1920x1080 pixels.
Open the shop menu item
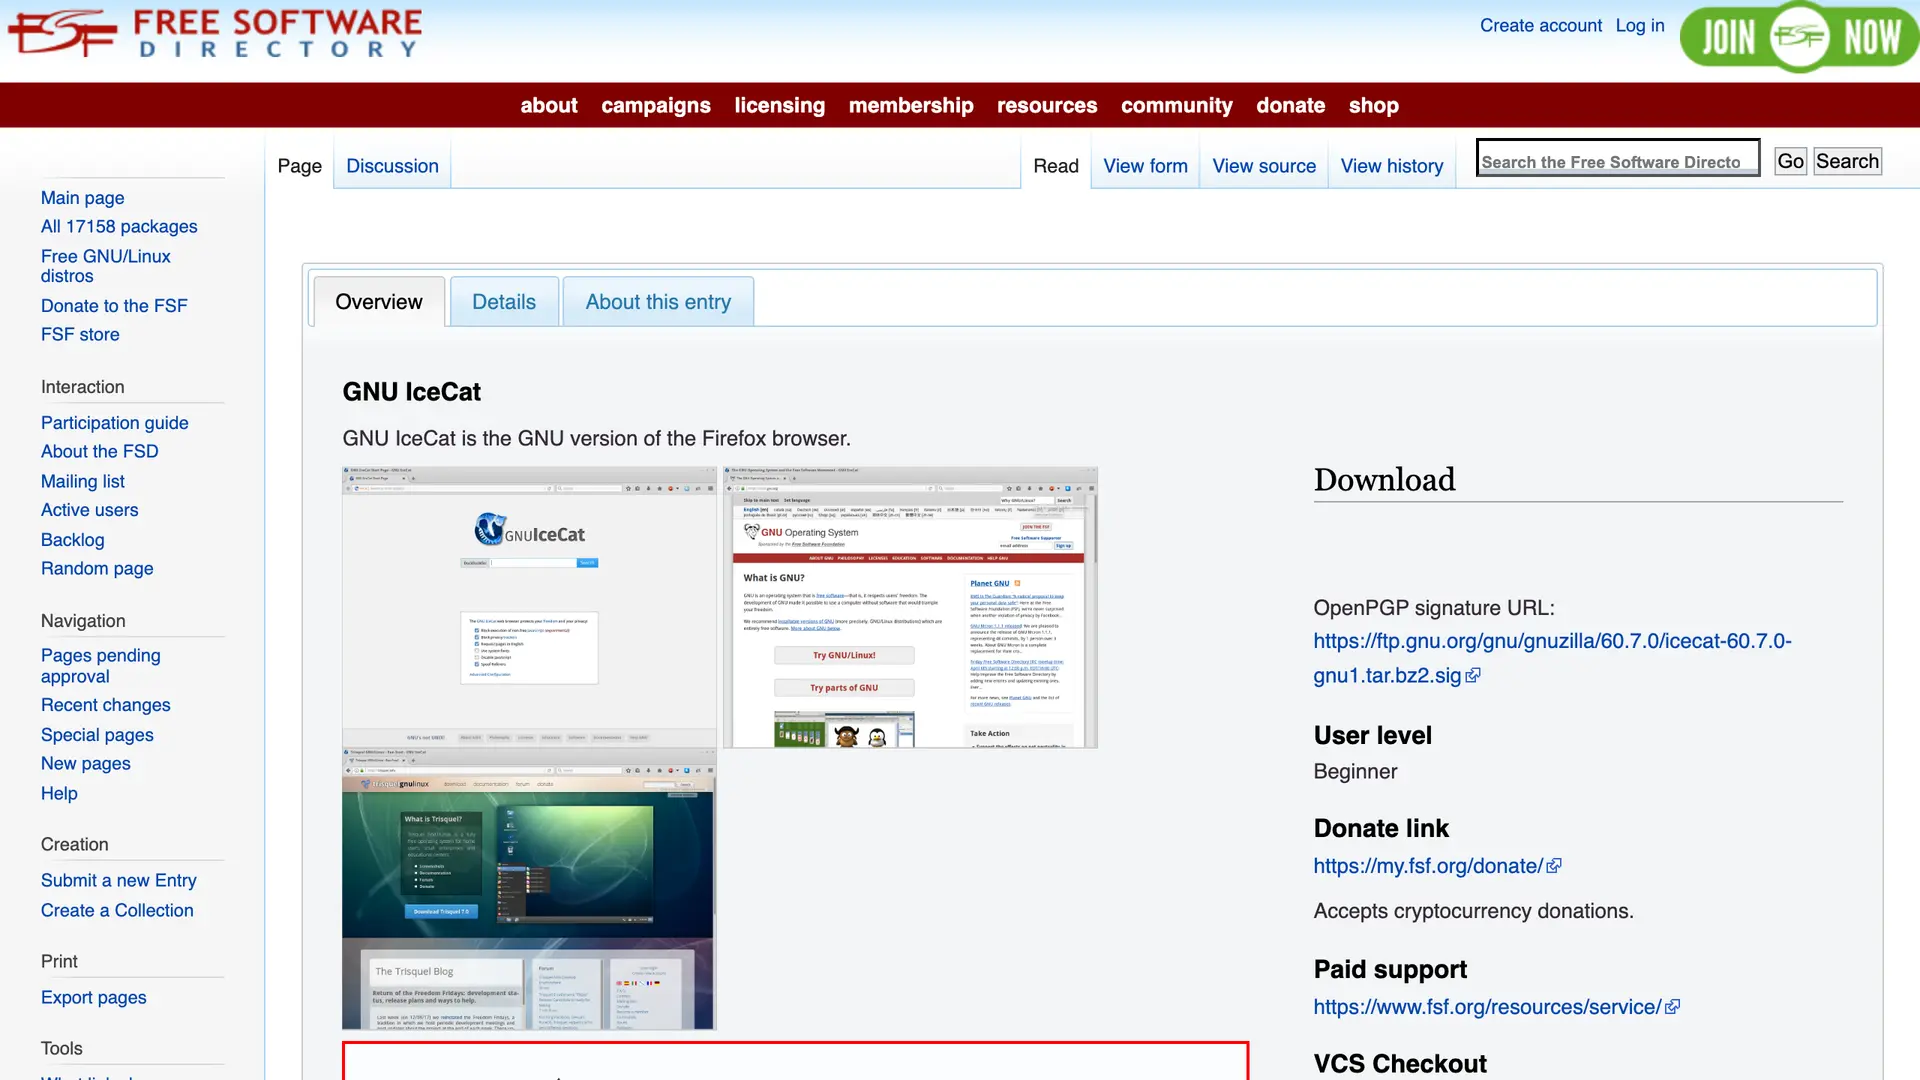point(1373,105)
